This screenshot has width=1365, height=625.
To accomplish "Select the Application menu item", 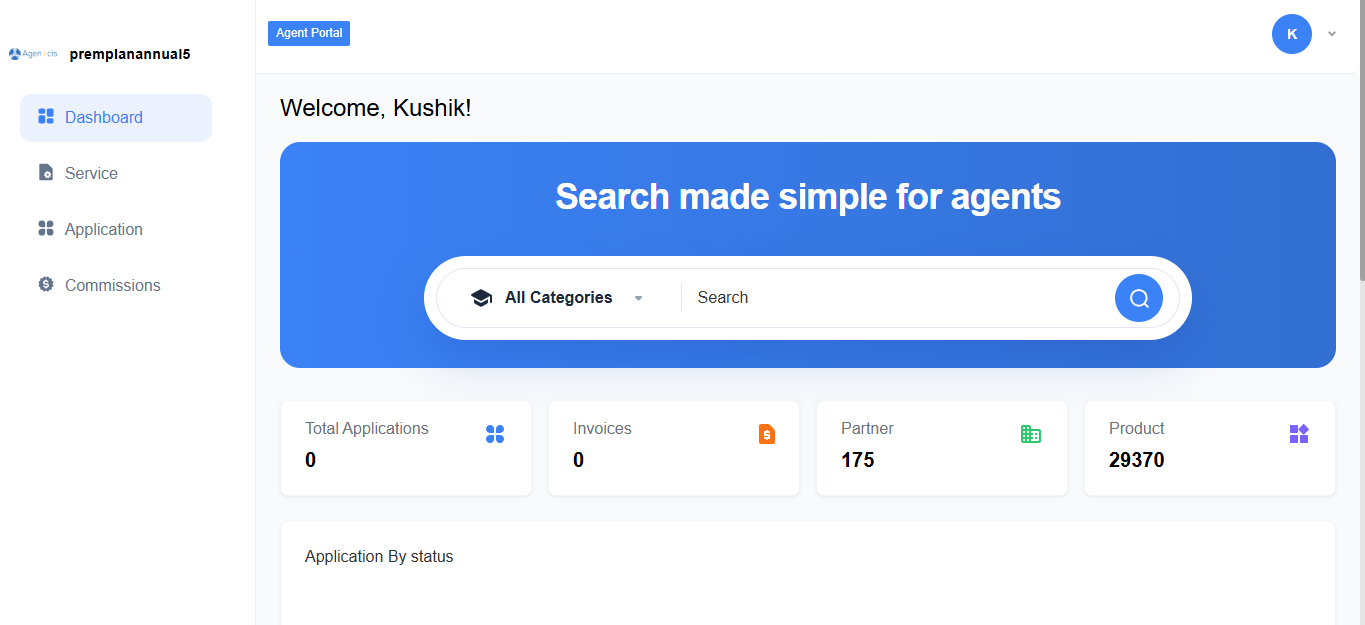I will point(104,229).
